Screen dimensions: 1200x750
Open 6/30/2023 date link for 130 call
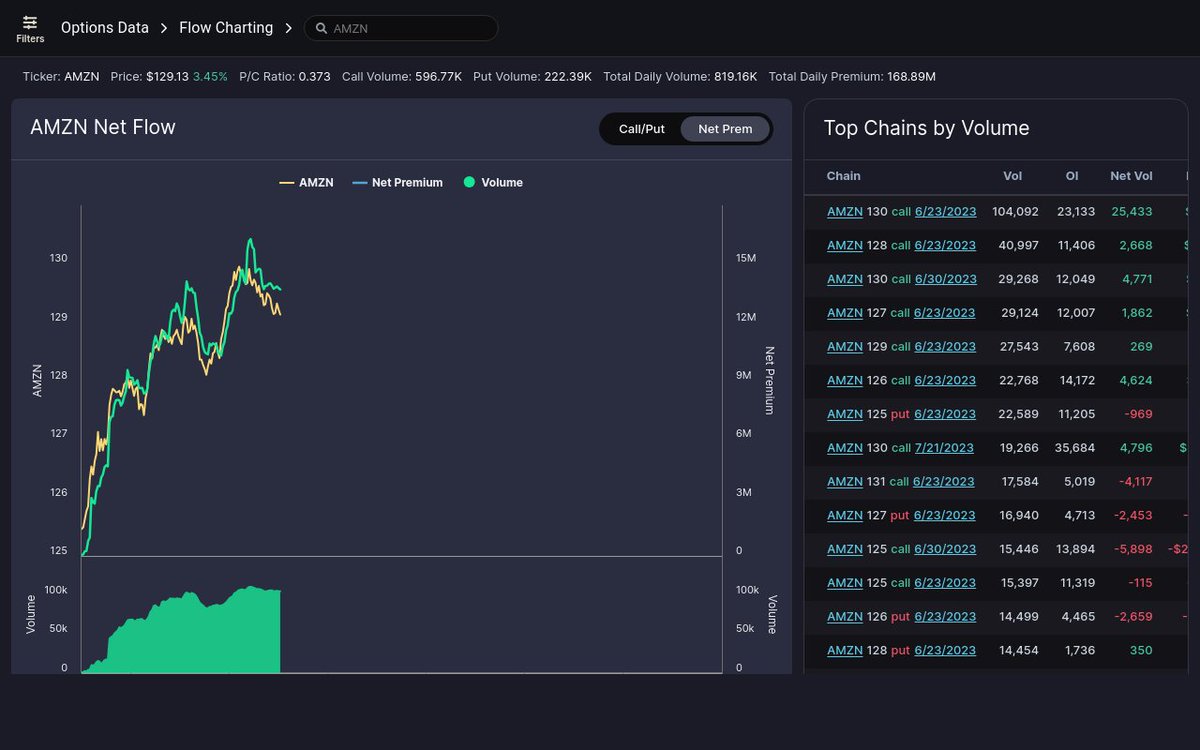pyautogui.click(x=945, y=280)
